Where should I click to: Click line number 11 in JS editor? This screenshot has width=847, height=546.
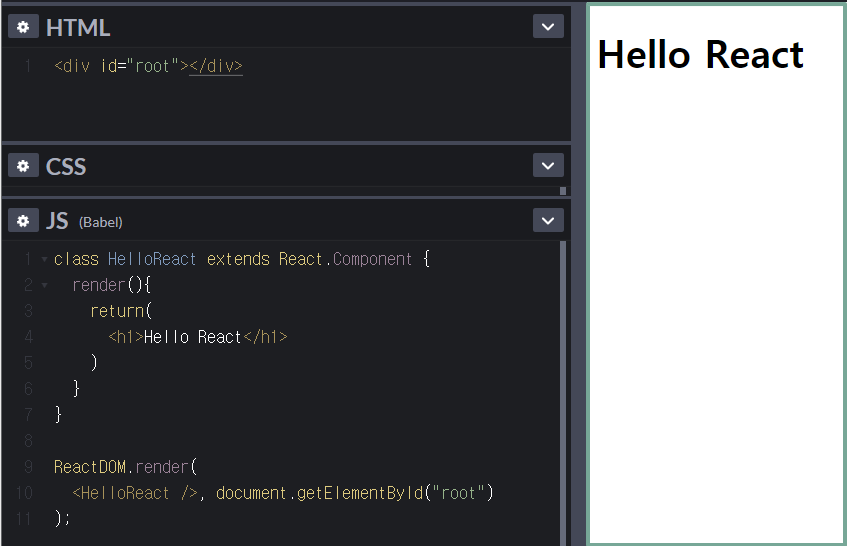pos(24,519)
